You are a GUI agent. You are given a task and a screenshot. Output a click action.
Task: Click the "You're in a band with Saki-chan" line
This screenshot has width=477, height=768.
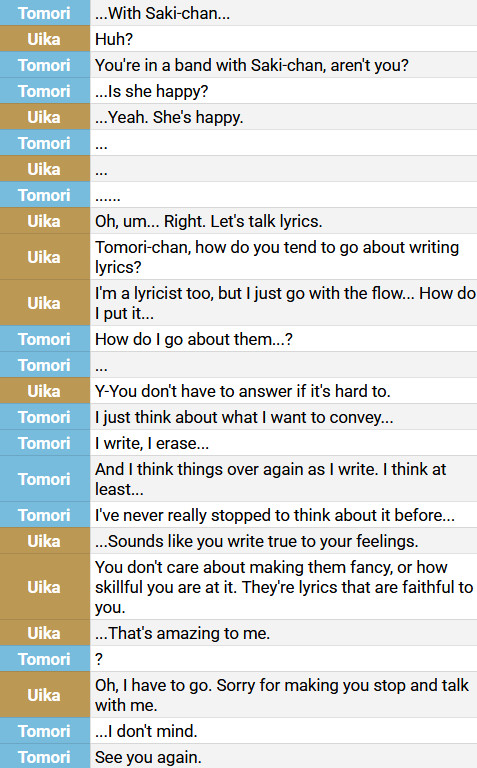[x=252, y=65]
